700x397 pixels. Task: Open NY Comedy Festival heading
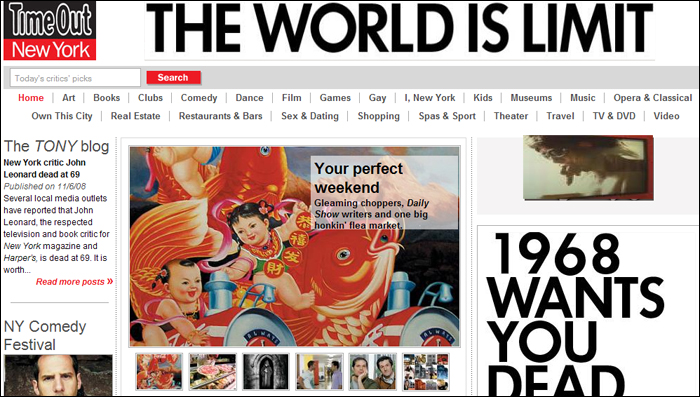tap(45, 335)
